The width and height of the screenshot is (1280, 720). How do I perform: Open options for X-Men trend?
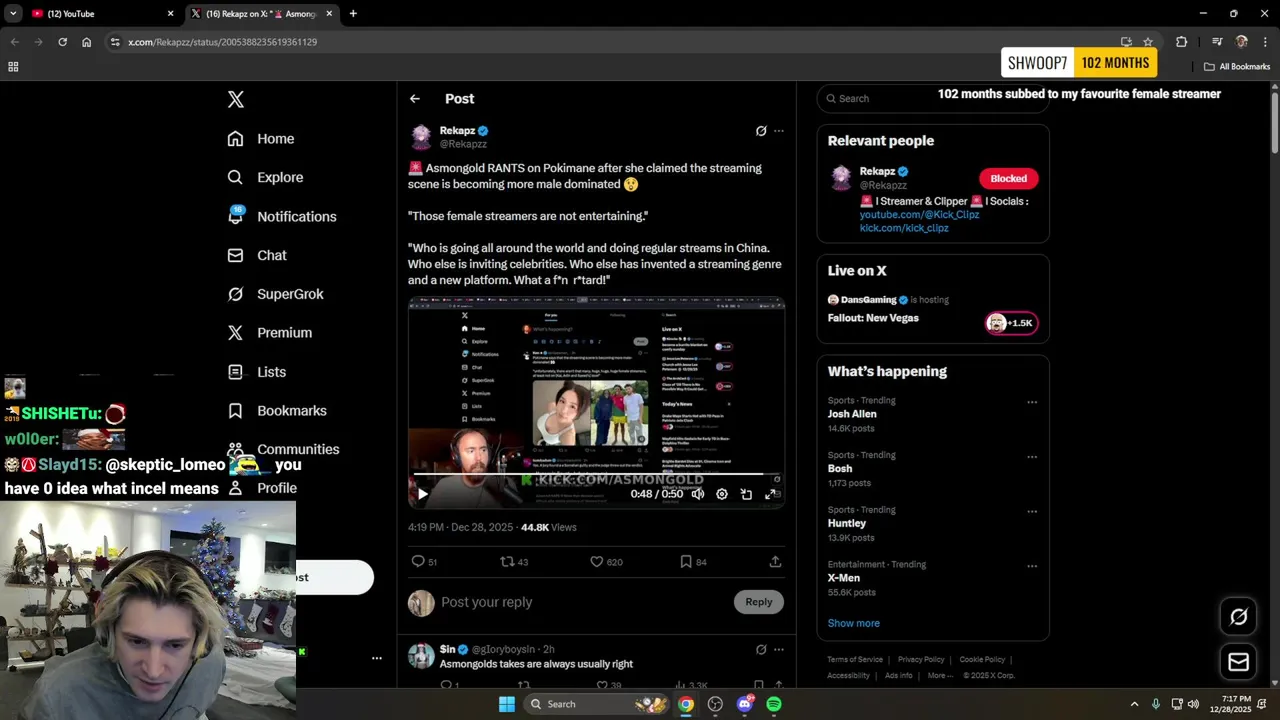tap(1032, 566)
